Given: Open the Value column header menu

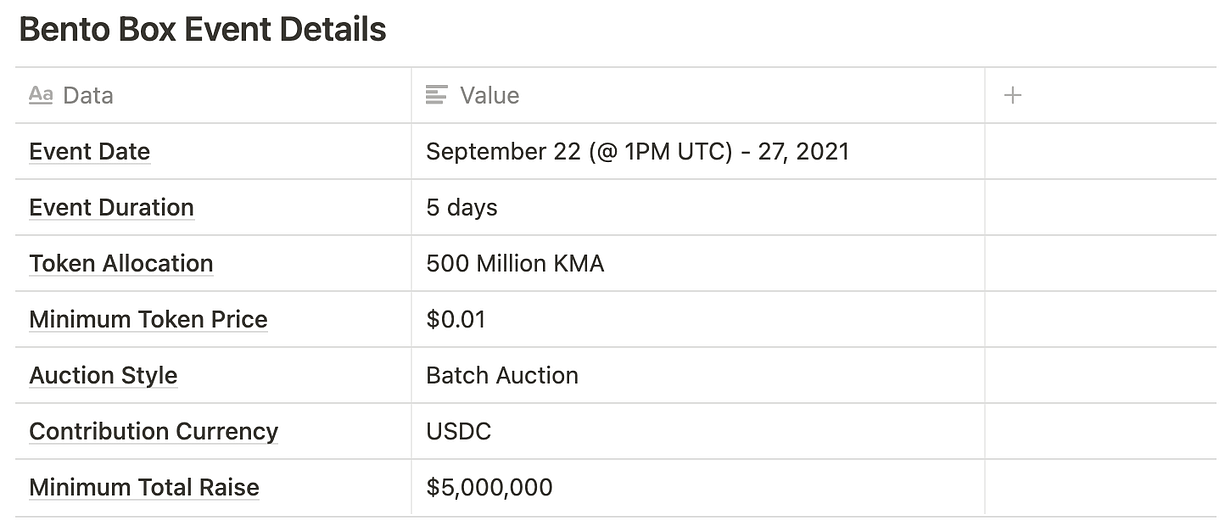Looking at the screenshot, I should point(489,95).
